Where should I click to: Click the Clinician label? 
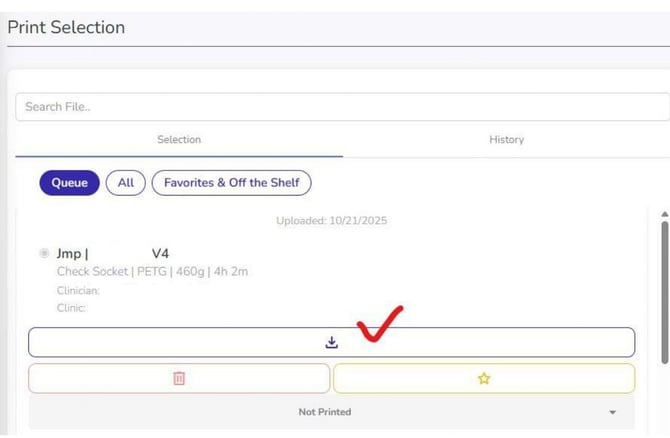pos(78,290)
